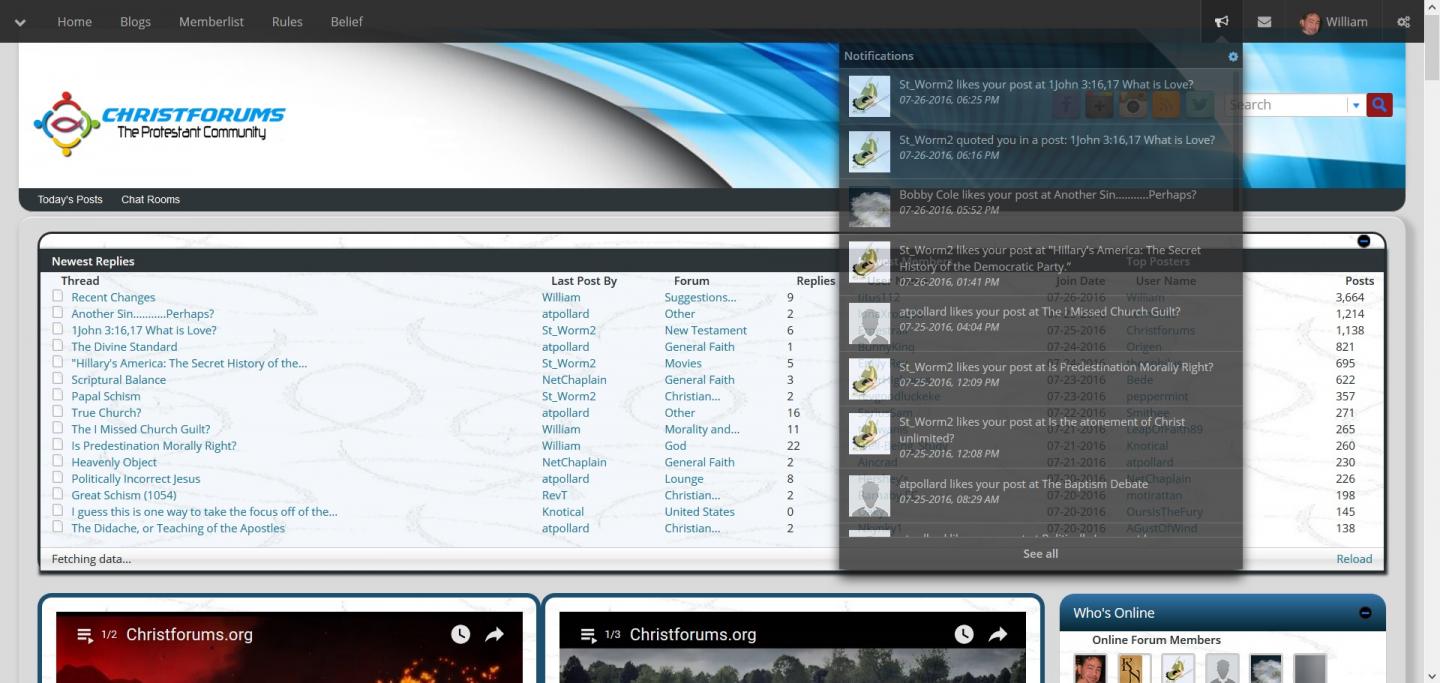This screenshot has height=683, width=1440.
Task: Click the plain gray online member avatar
Action: [1310, 668]
